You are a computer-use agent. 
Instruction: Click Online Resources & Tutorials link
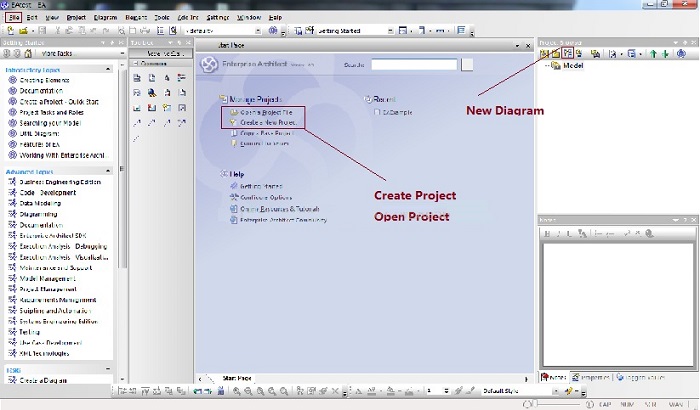point(279,209)
